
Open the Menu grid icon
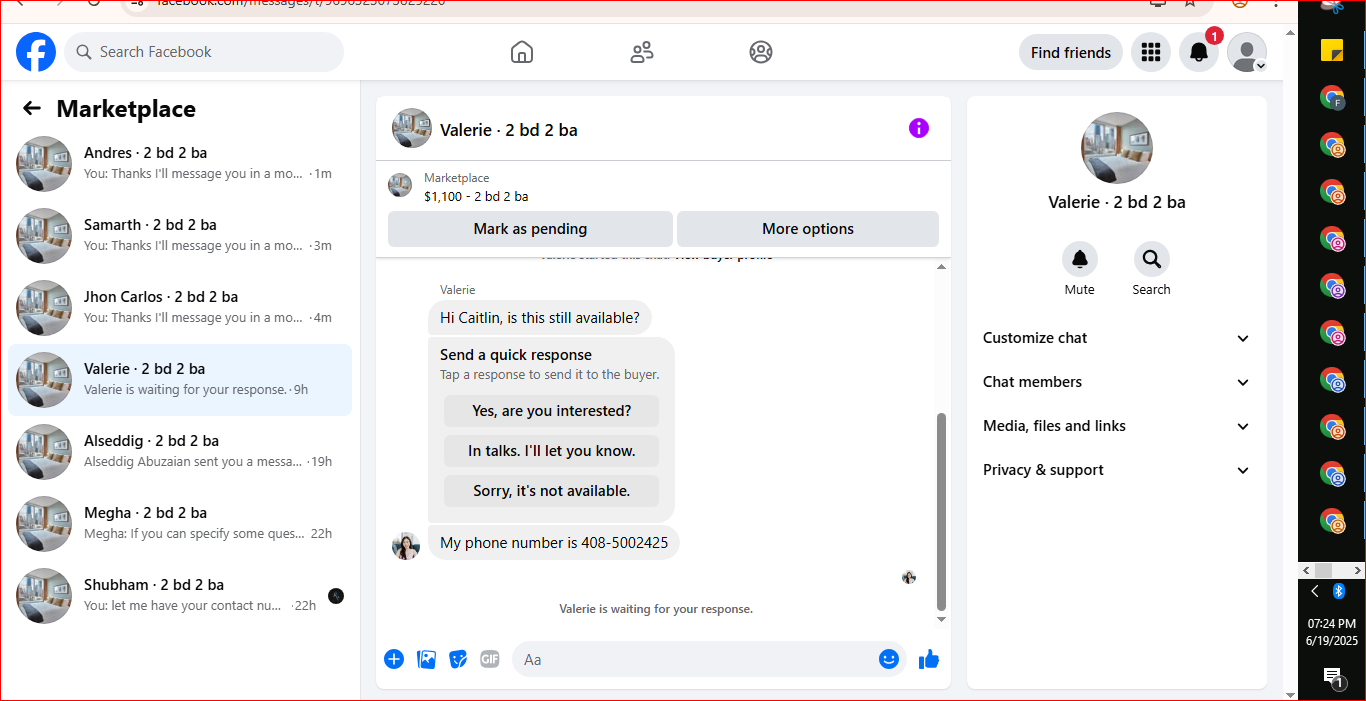point(1151,52)
